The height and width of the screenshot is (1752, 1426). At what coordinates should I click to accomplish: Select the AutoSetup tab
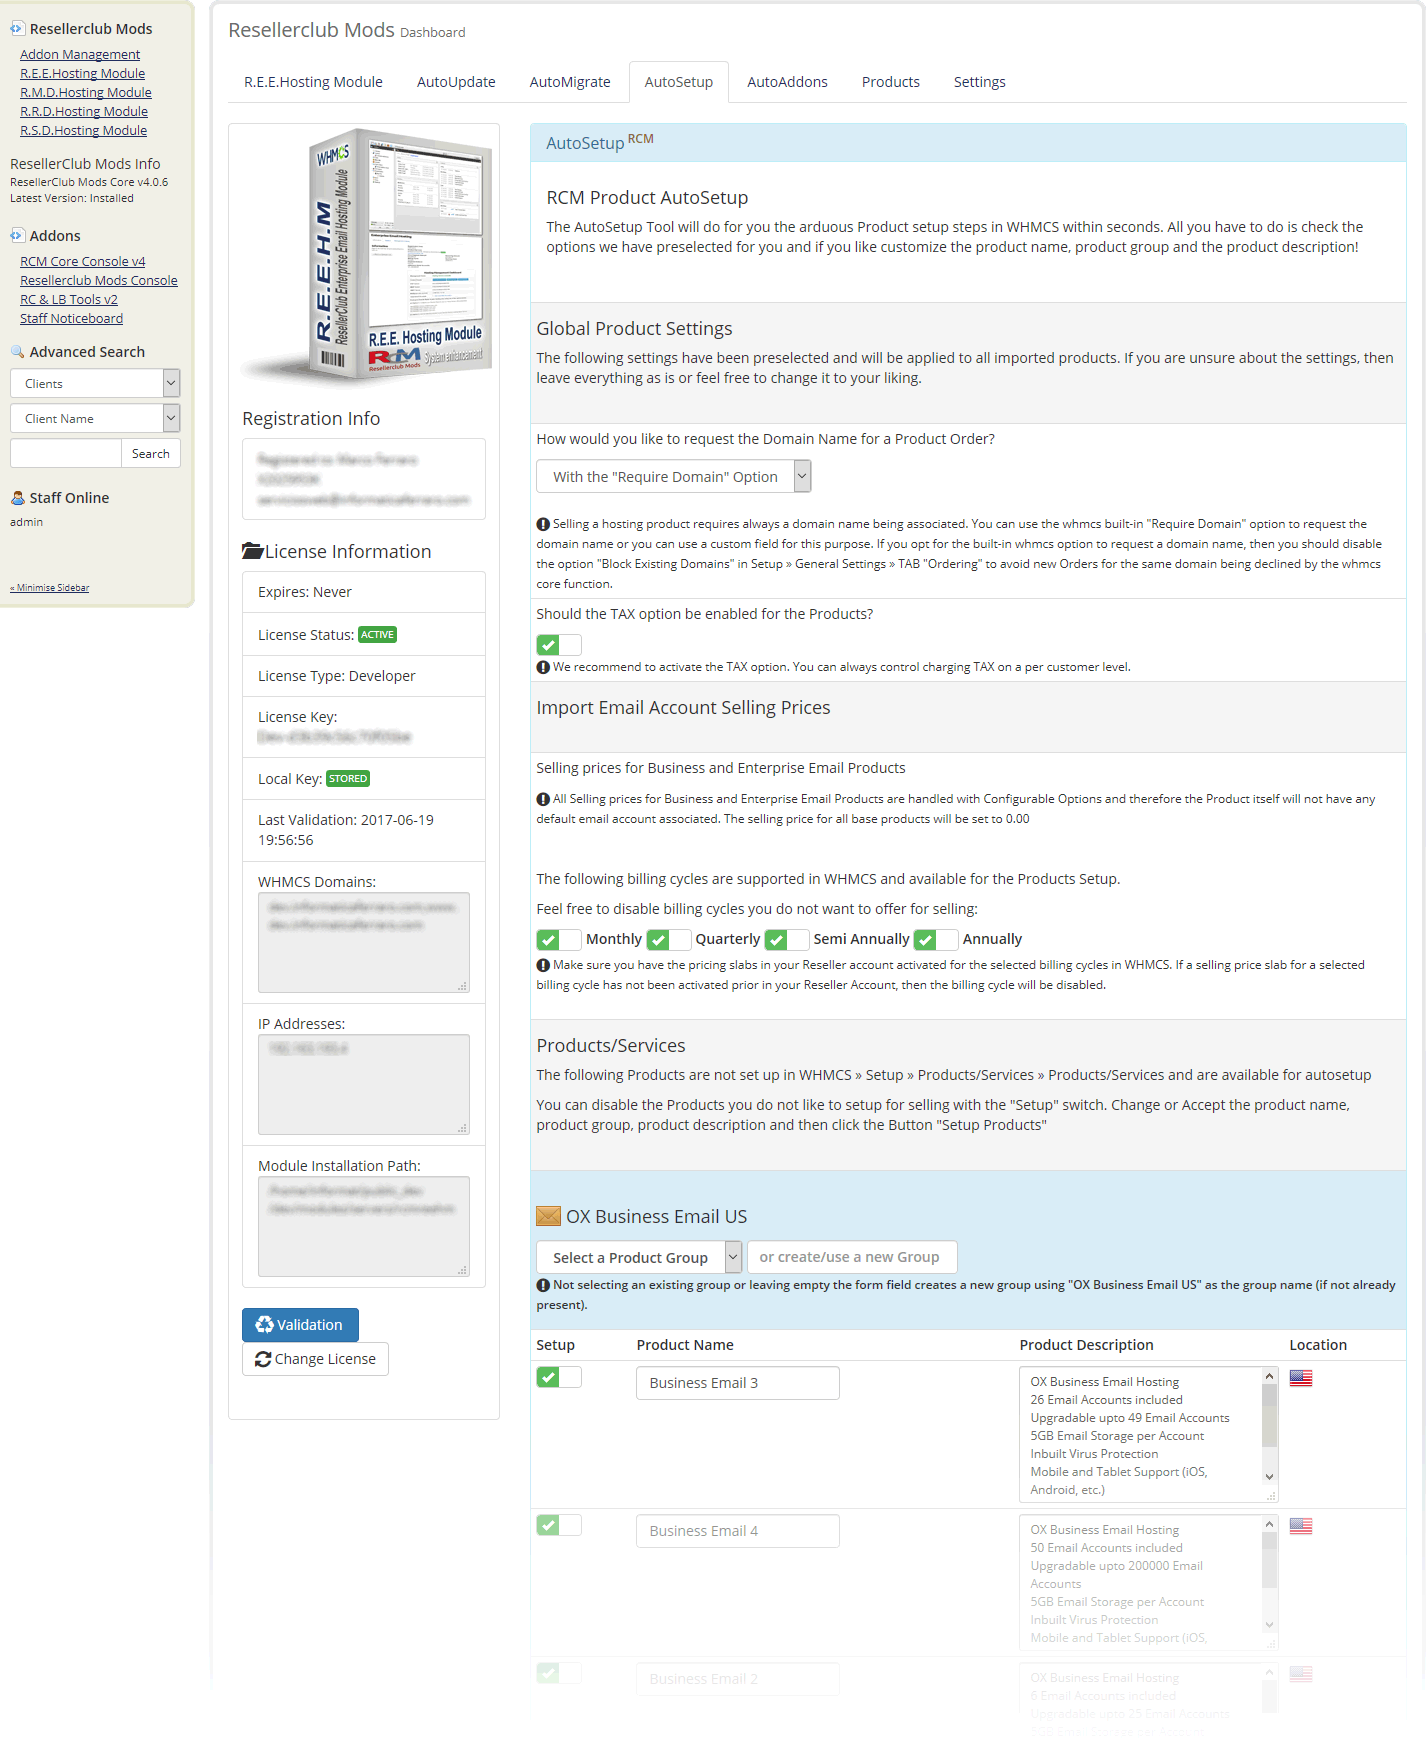(679, 82)
